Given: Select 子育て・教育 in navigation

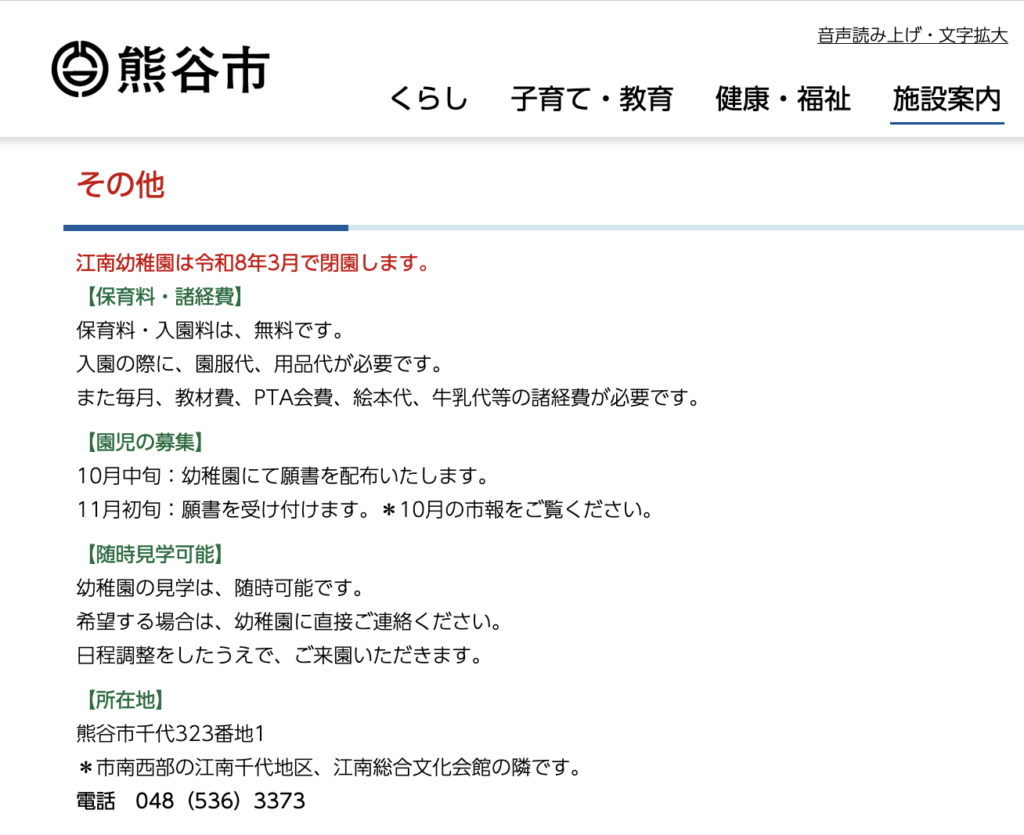Looking at the screenshot, I should click(x=592, y=99).
